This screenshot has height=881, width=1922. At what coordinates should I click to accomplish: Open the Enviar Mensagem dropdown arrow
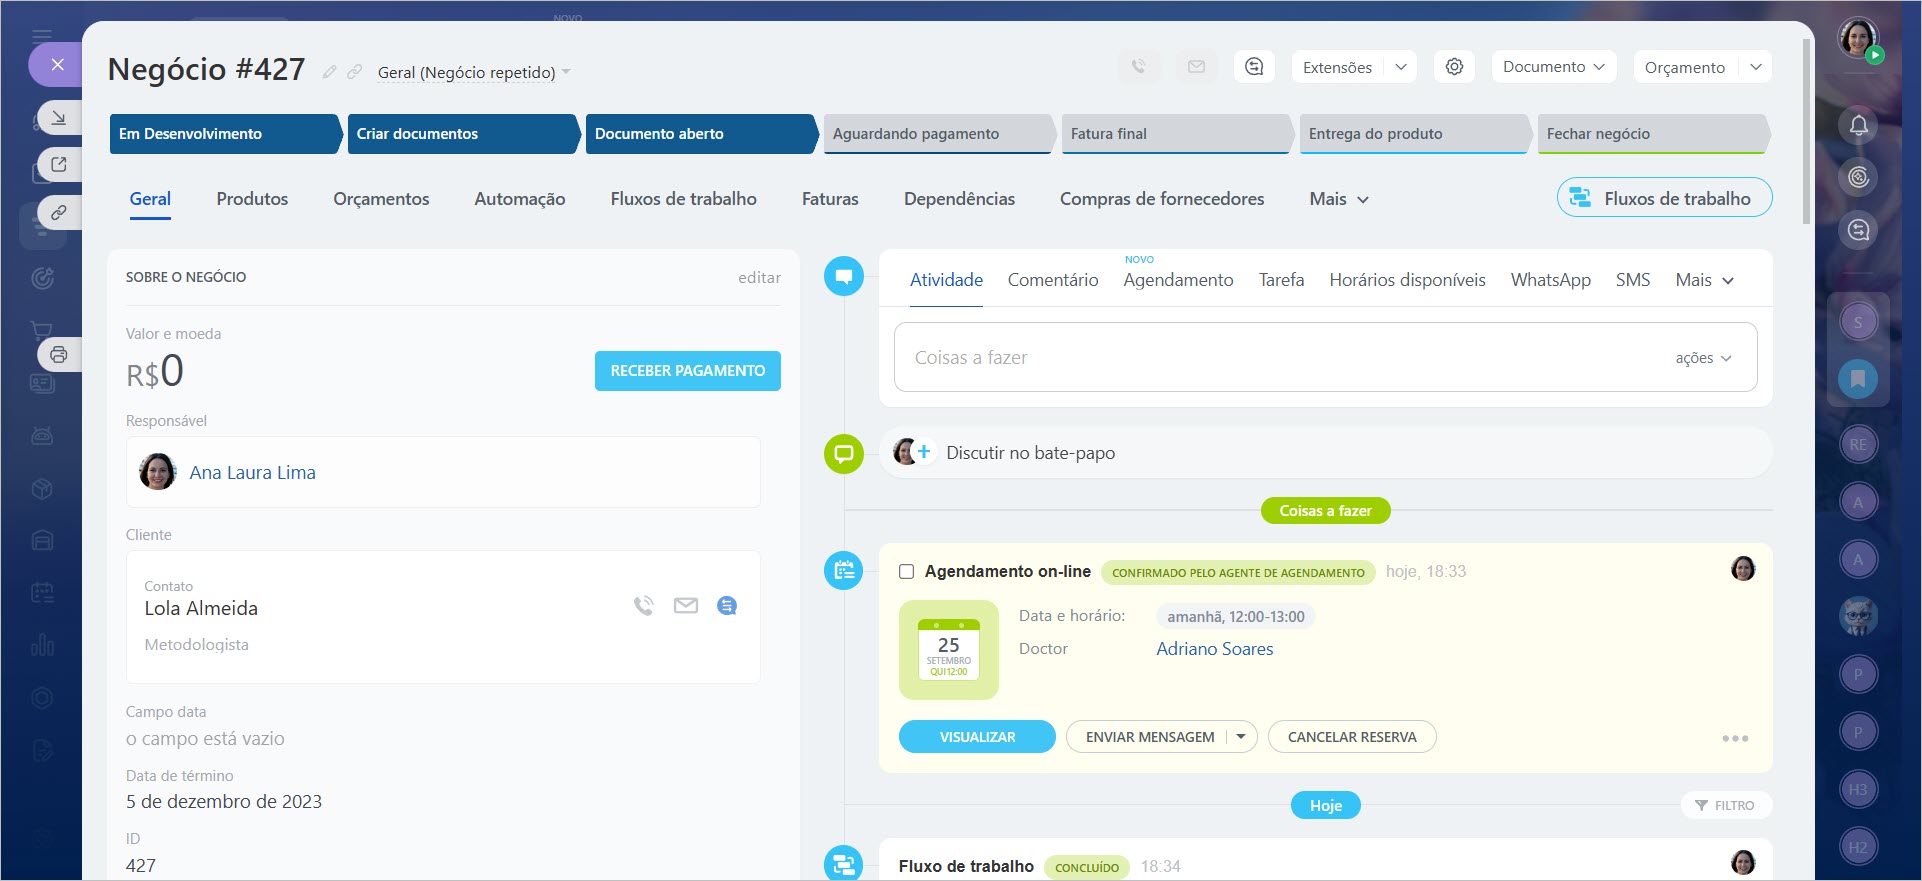pyautogui.click(x=1241, y=737)
